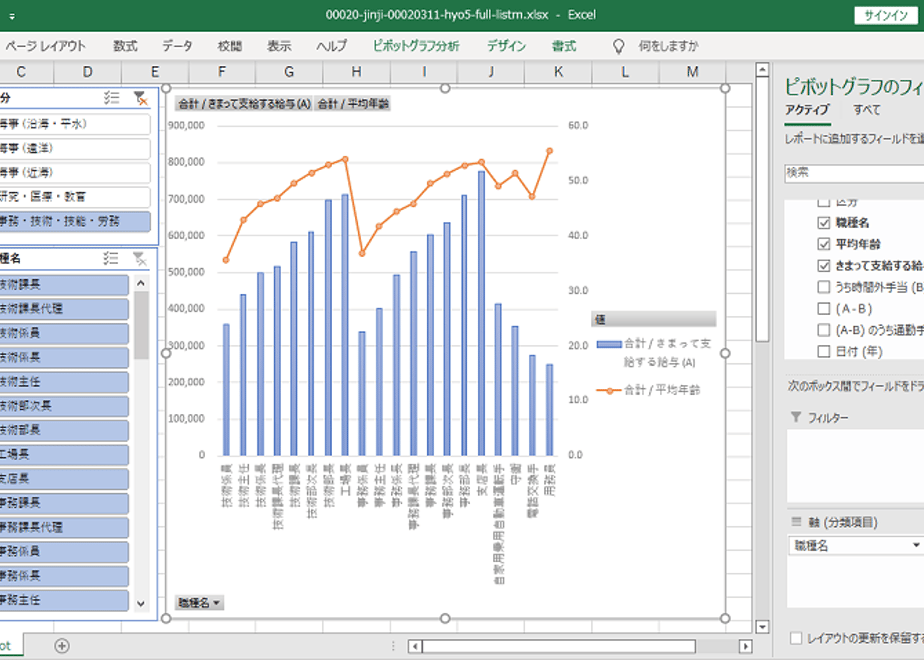
Task: Toggle multi-select in 区分 slicer
Action: (111, 98)
